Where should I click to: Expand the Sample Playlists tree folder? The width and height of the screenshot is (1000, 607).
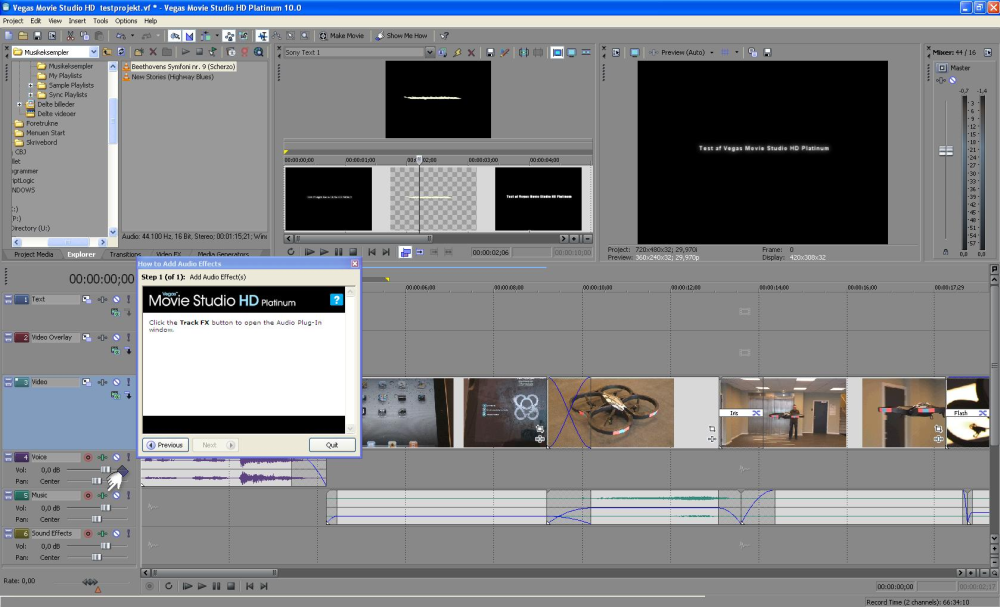coord(31,85)
